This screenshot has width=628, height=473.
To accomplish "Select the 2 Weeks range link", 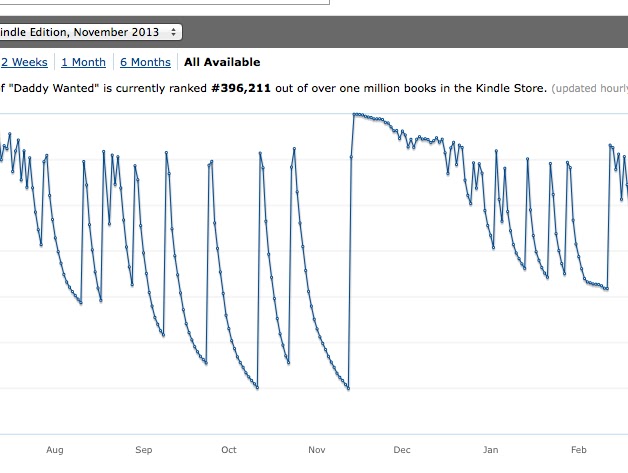I will pyautogui.click(x=24, y=62).
